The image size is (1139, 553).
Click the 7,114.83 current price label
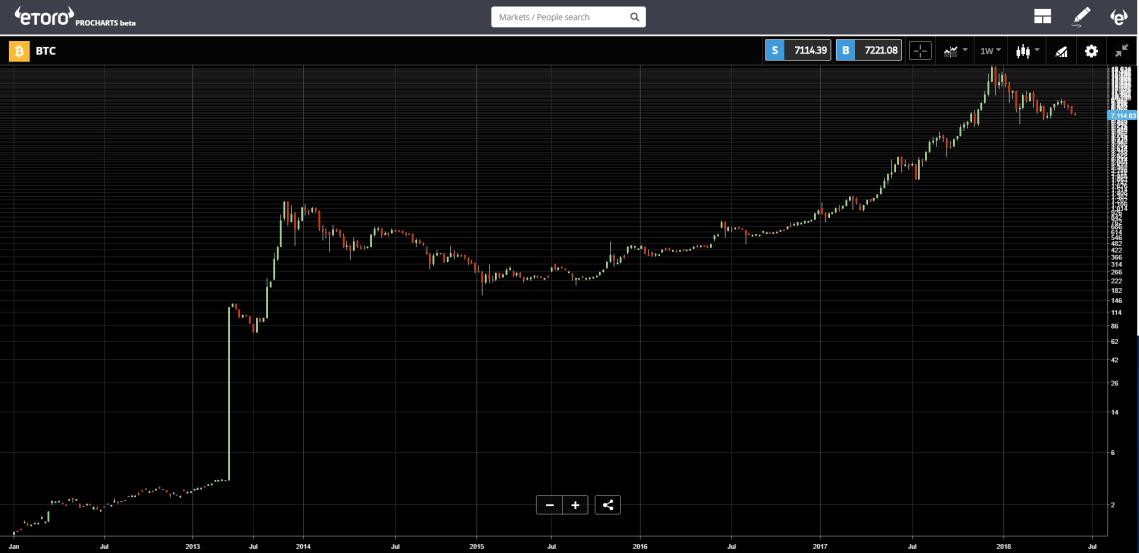point(1122,116)
